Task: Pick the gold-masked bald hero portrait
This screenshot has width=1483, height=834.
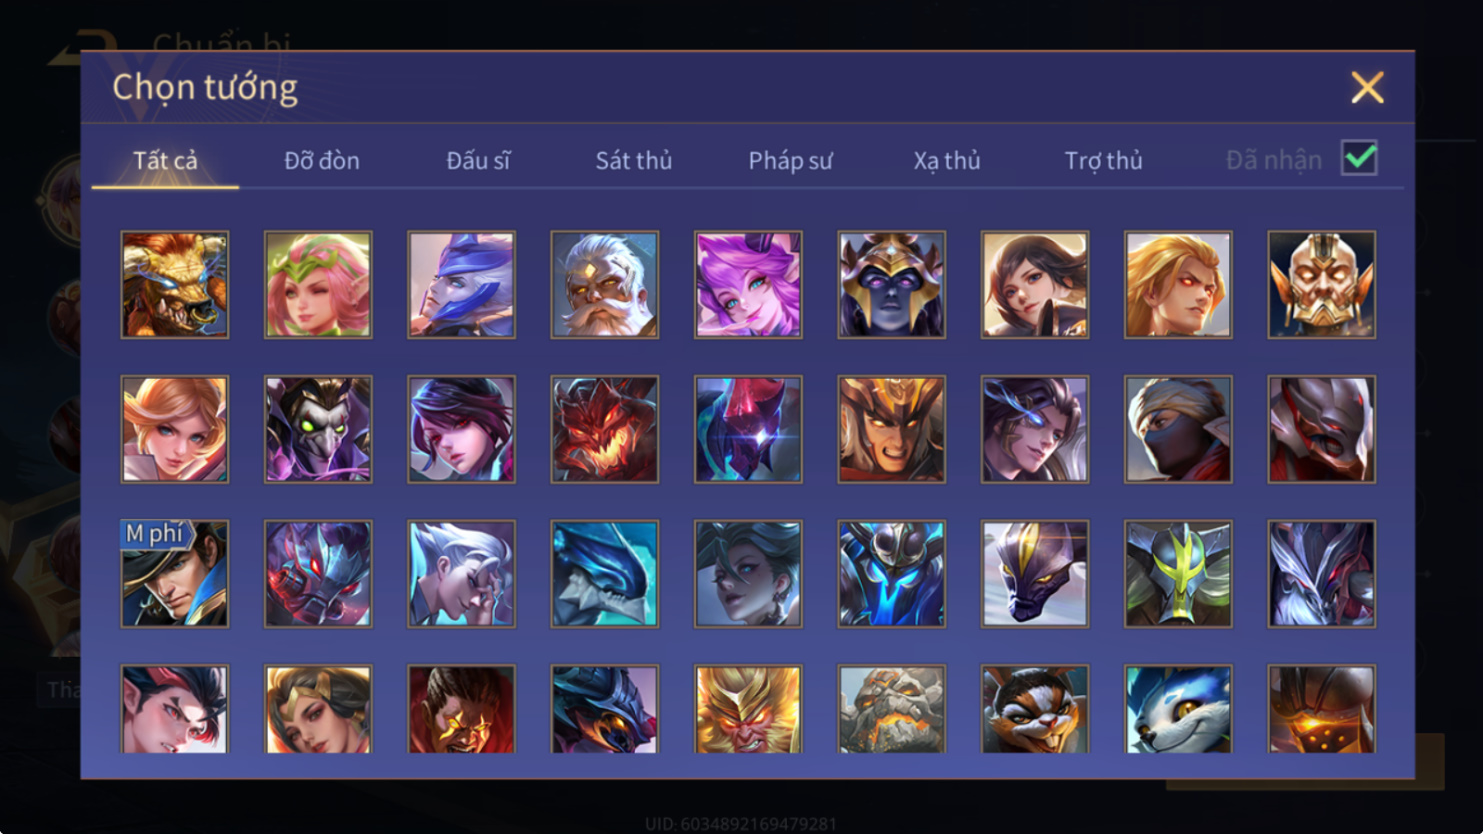Action: tap(1322, 285)
